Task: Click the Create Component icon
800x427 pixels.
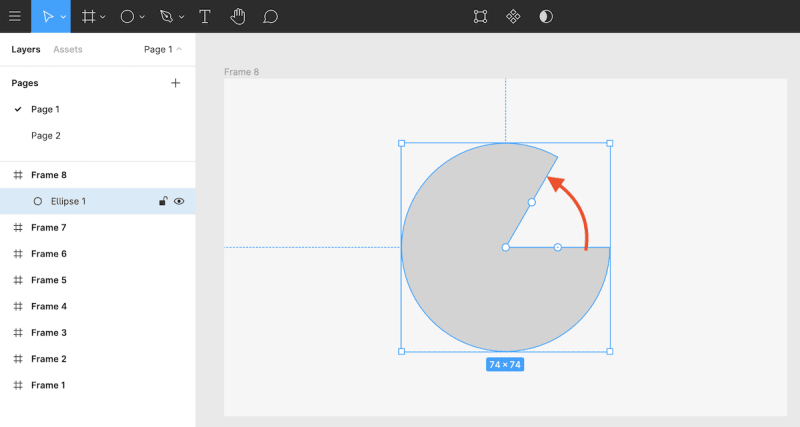Action: pos(513,16)
